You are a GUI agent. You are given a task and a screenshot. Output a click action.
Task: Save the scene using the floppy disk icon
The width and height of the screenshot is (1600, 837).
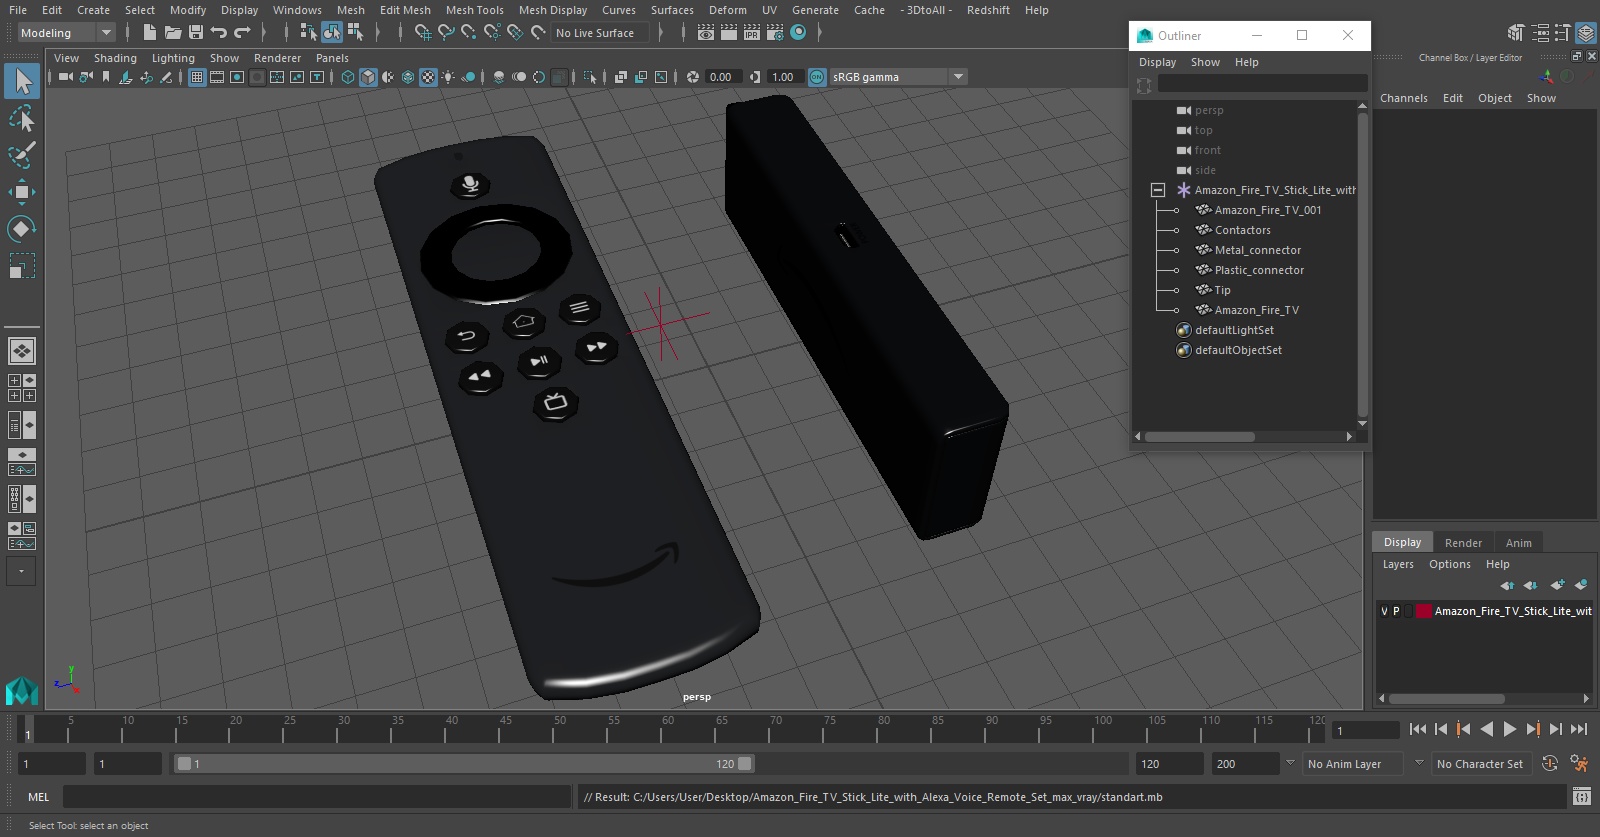coord(196,33)
